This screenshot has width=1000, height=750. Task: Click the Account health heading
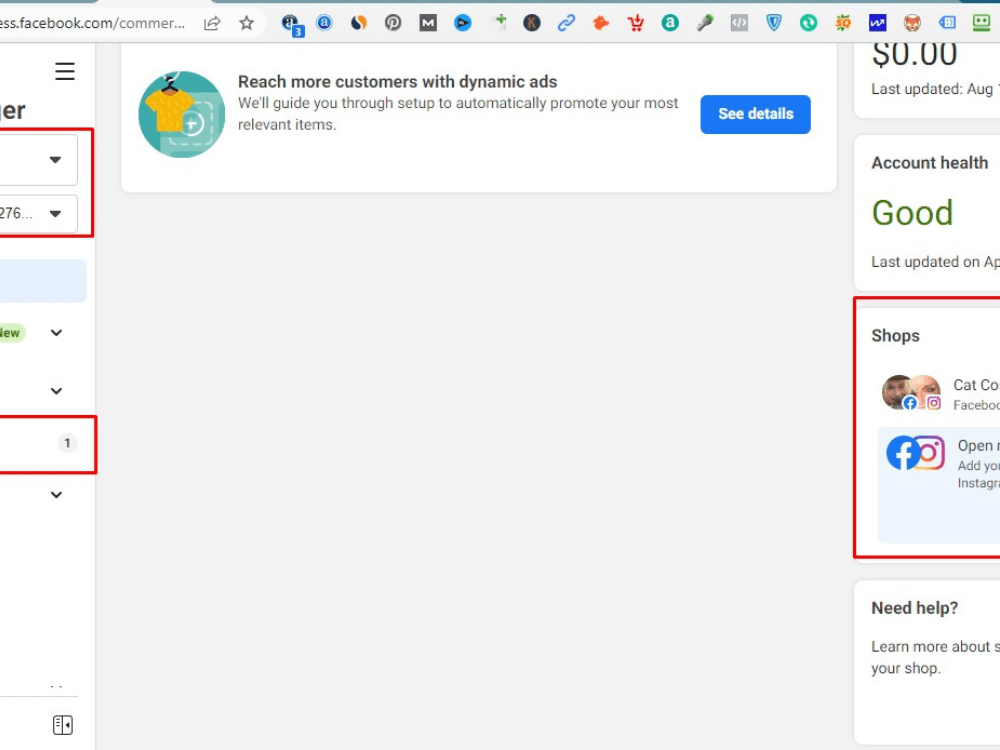pyautogui.click(x=929, y=163)
